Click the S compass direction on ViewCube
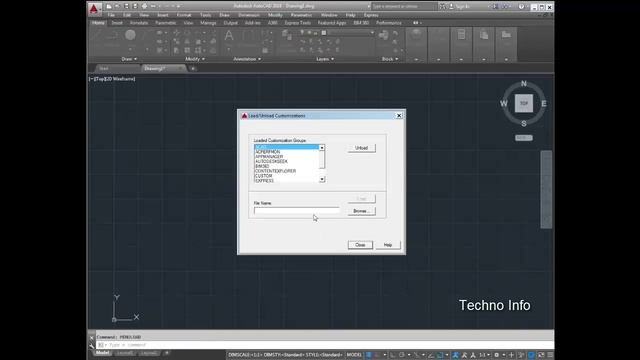This screenshot has width=640, height=360. pos(524,123)
